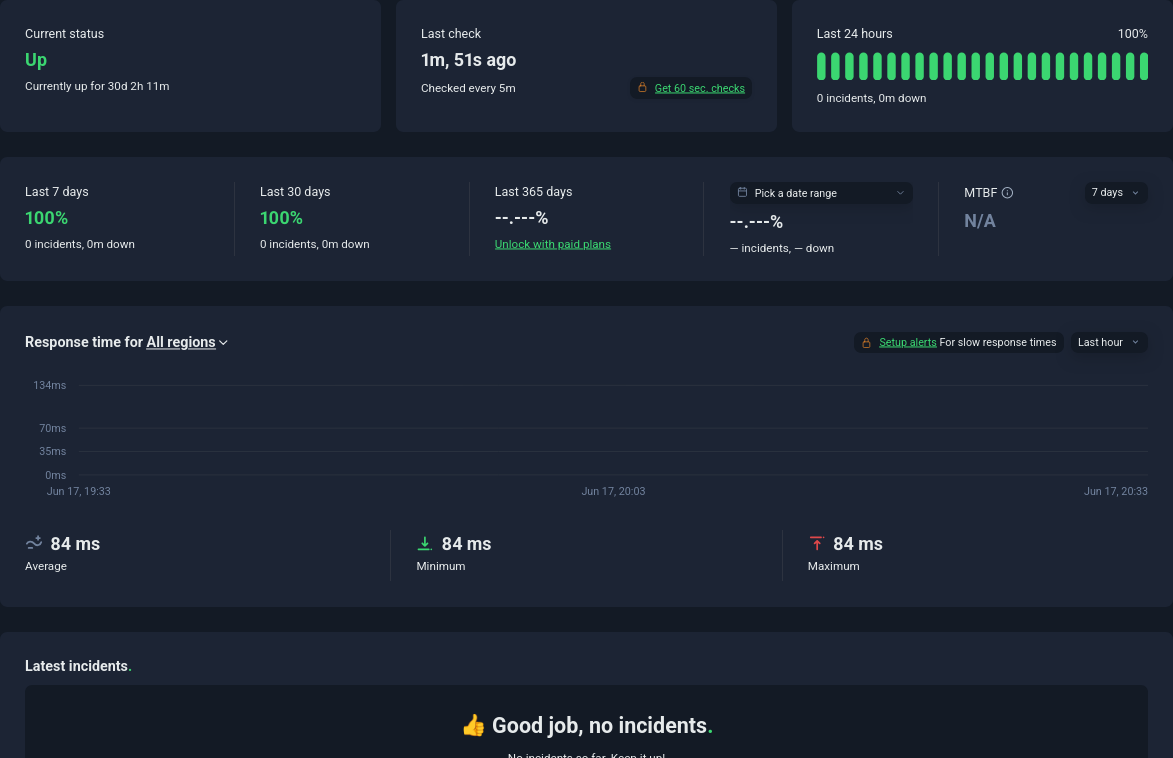Click the dash incidents, dash down text
The height and width of the screenshot is (758, 1173).
[x=782, y=248]
